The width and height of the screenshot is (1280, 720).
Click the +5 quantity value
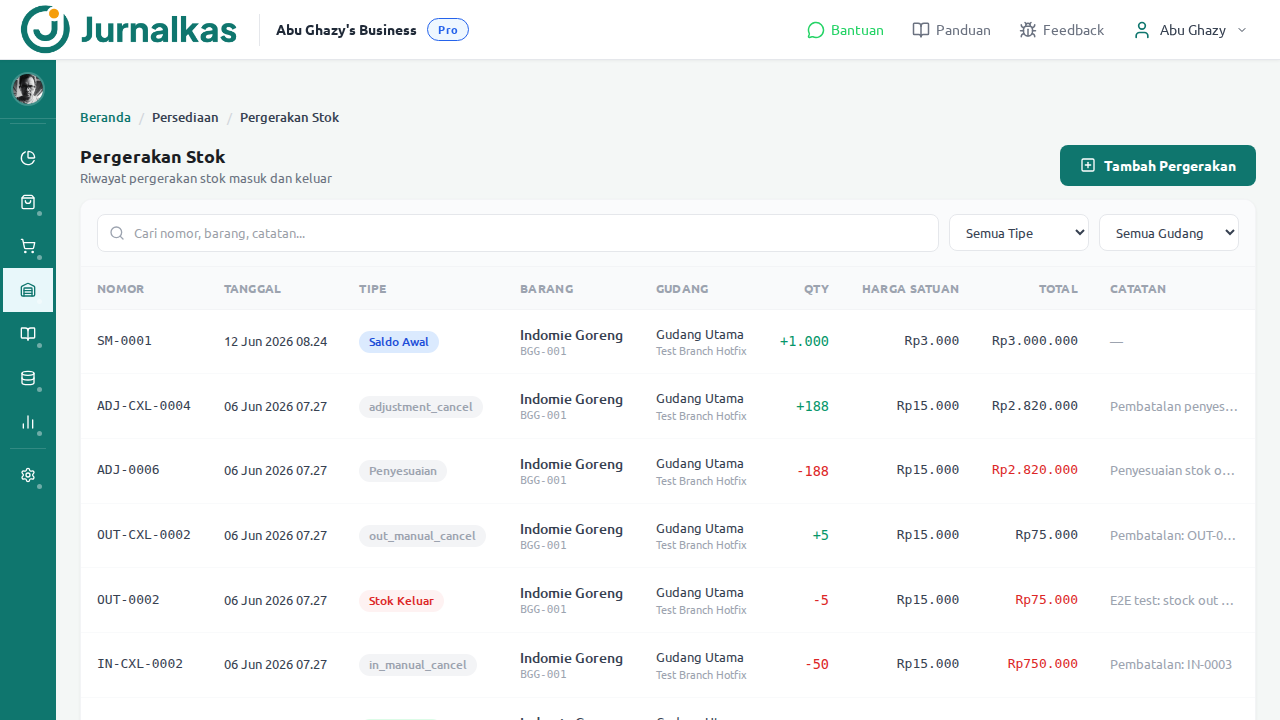click(820, 535)
